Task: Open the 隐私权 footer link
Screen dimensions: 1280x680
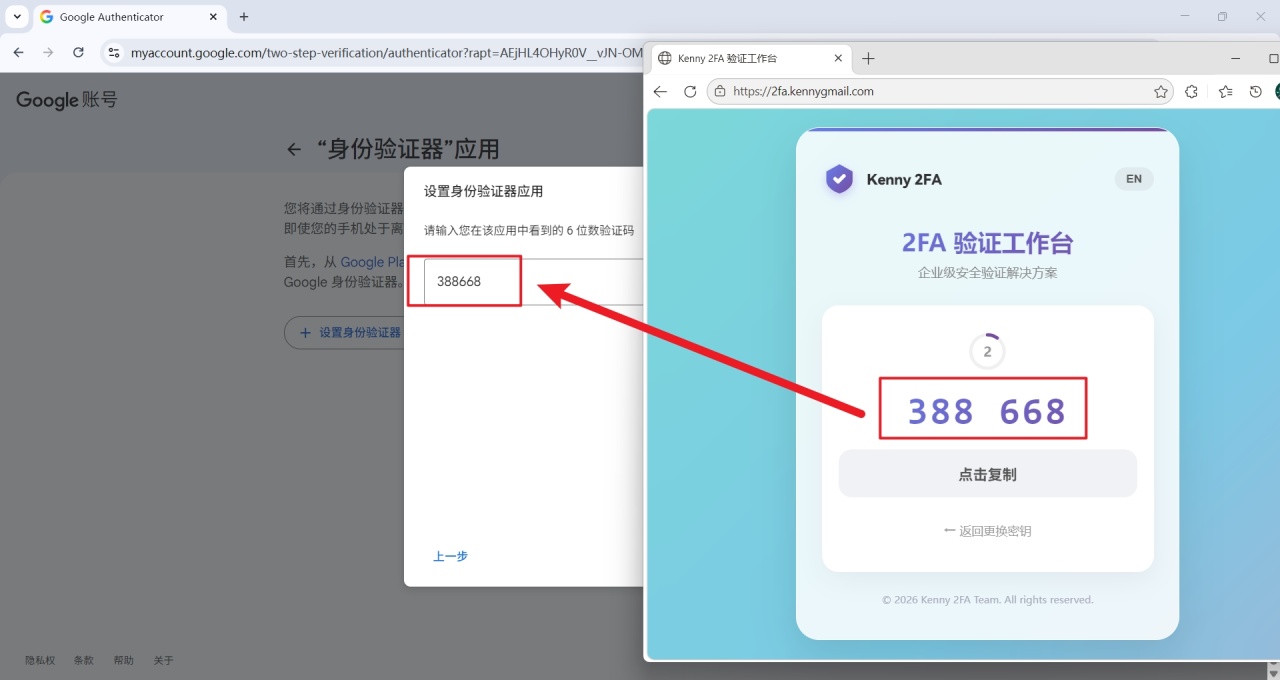Action: tap(40, 660)
